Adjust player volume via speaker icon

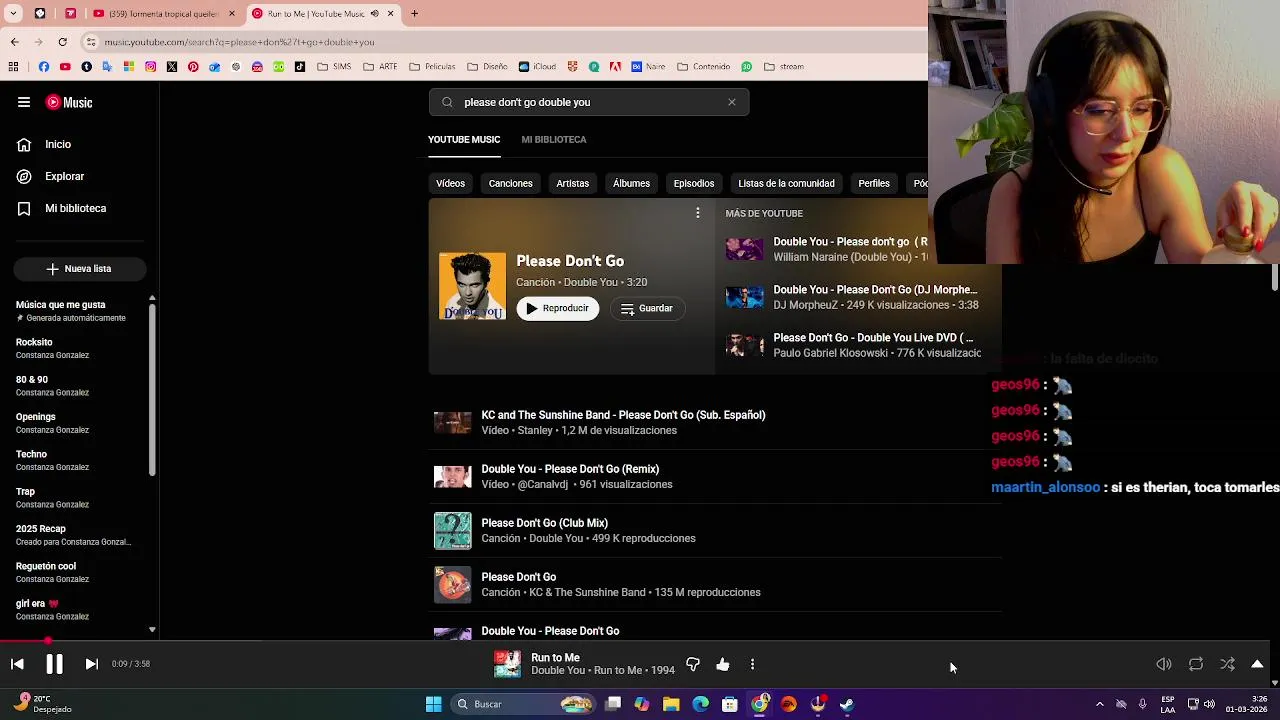(1164, 664)
